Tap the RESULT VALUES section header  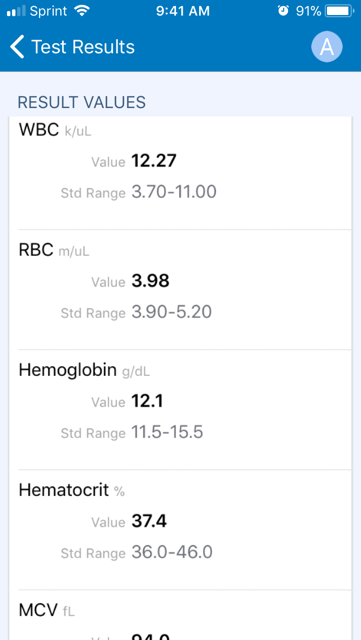pos(81,102)
